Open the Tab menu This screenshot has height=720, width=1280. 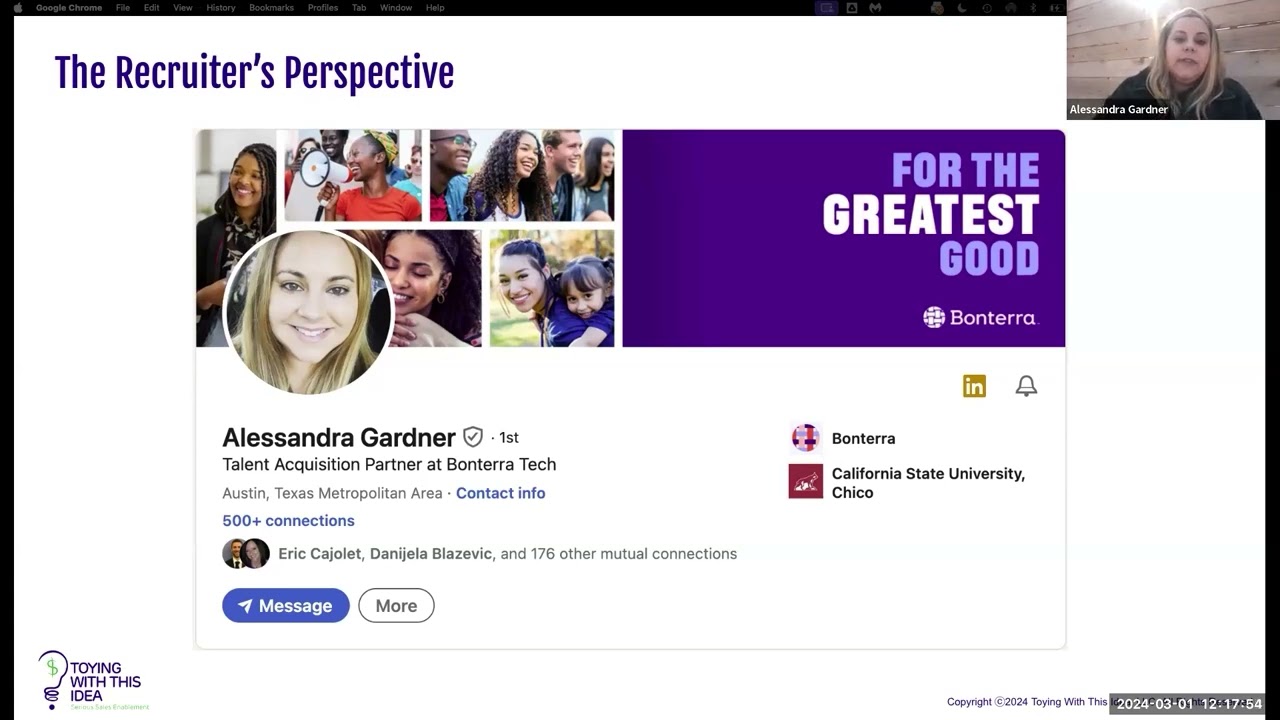(359, 8)
